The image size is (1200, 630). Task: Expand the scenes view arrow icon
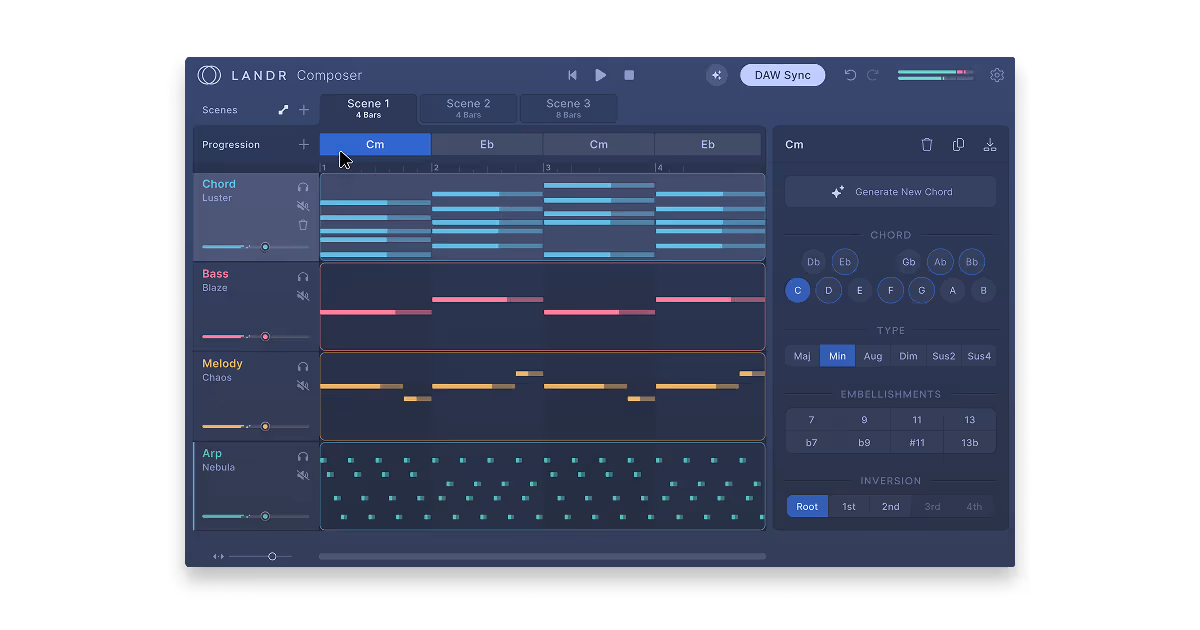pos(283,110)
